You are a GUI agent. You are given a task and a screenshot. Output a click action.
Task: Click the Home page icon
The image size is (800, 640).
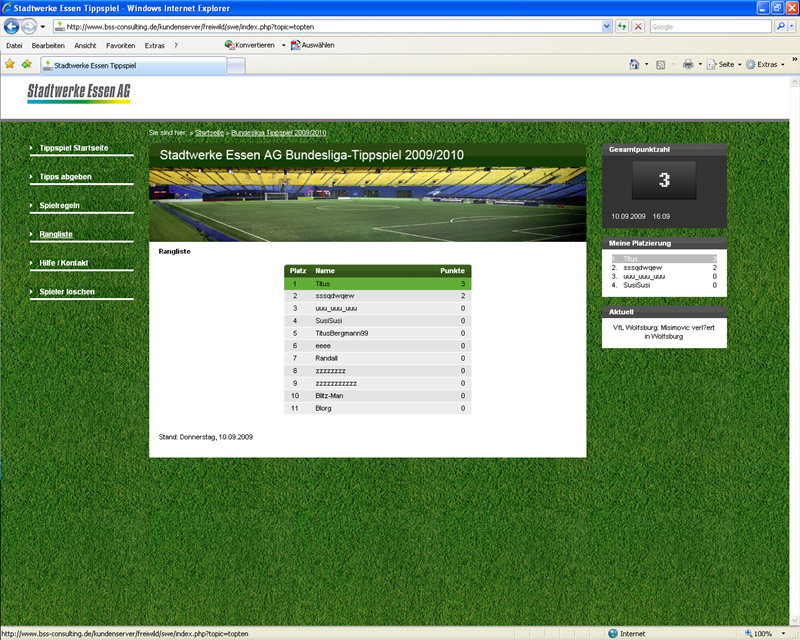pos(634,64)
